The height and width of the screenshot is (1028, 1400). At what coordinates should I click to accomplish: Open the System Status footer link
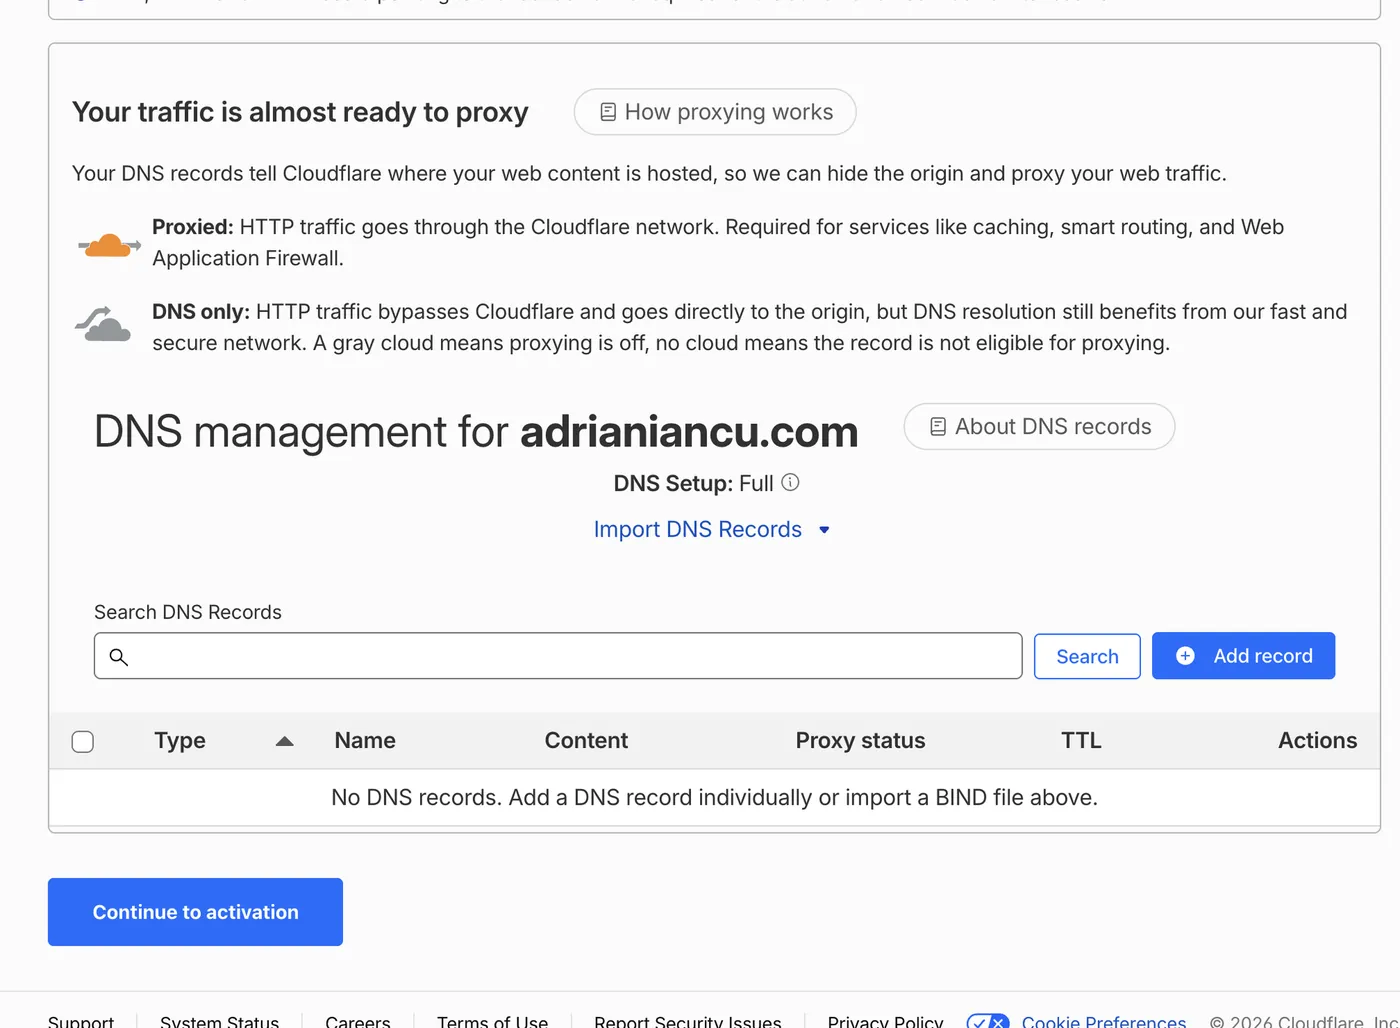219,1021
